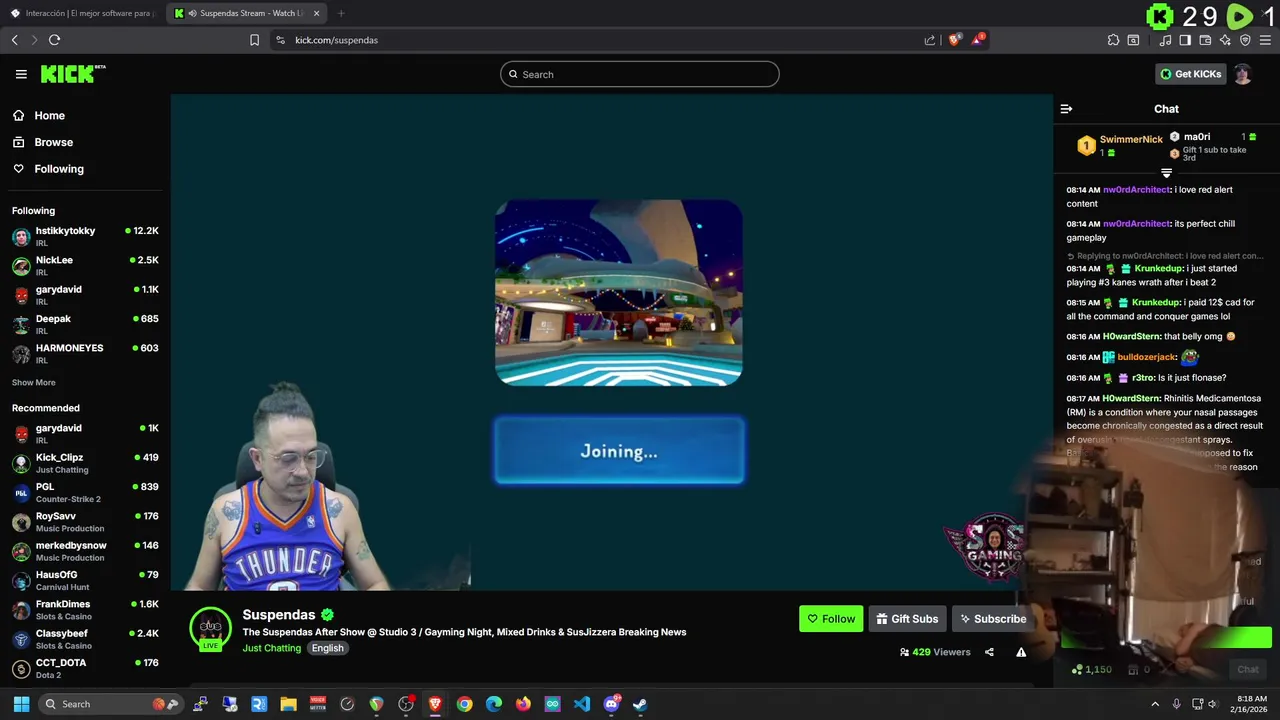Reload the current page
This screenshot has height=720, width=1280.
[x=54, y=40]
